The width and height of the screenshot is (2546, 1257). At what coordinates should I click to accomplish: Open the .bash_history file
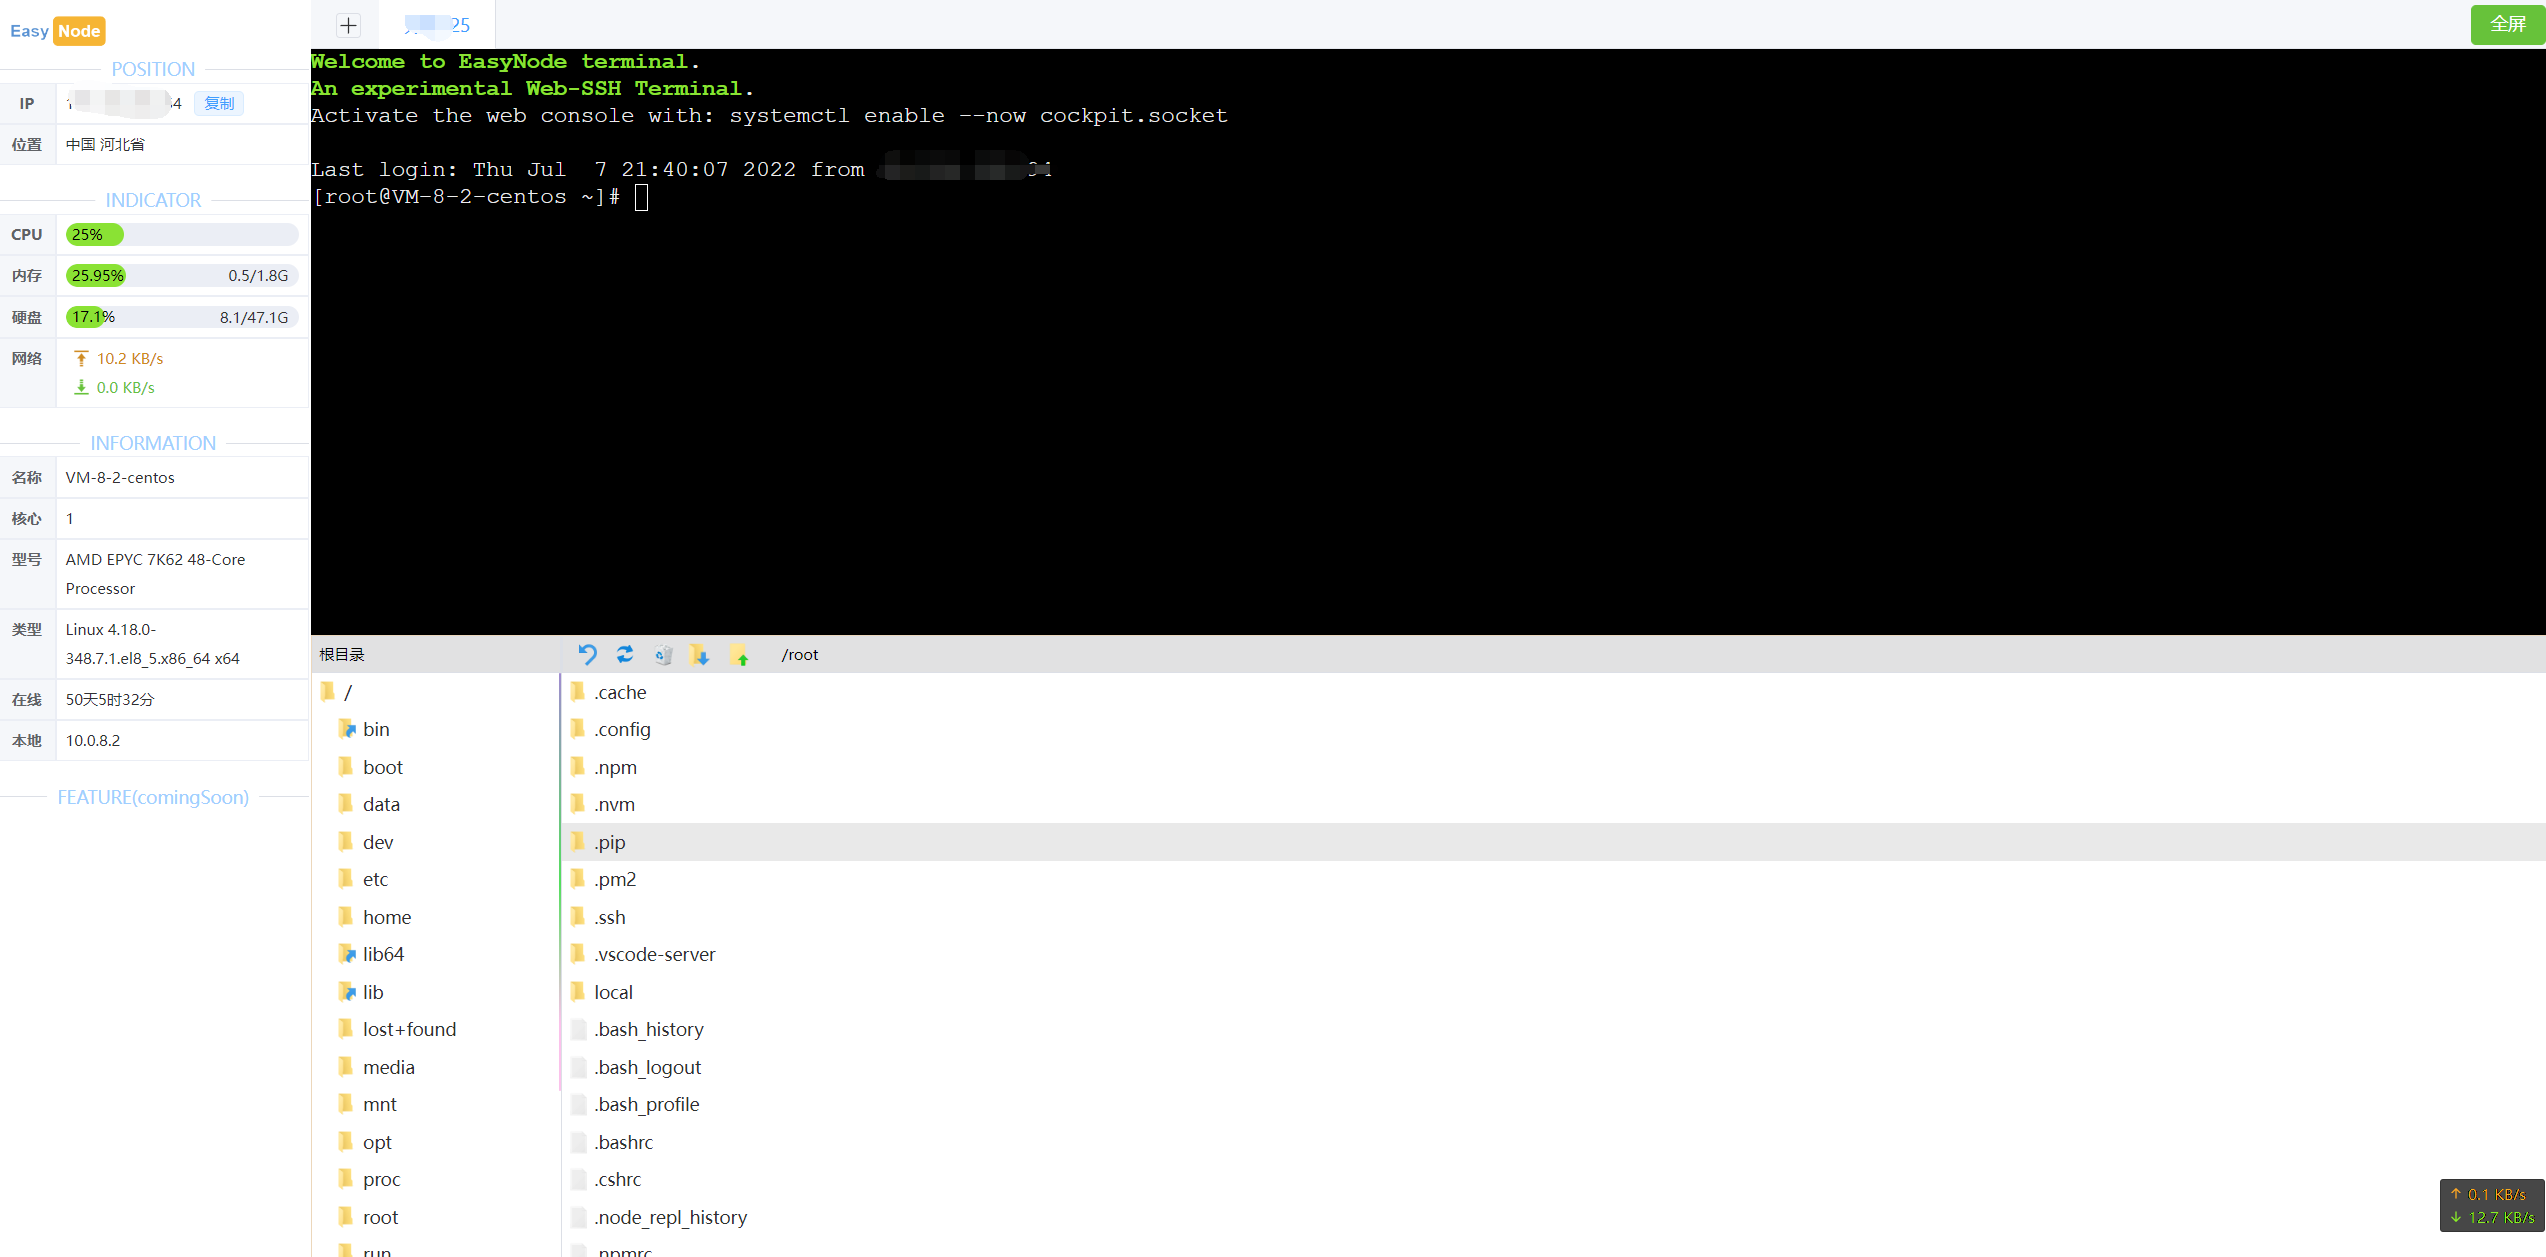[648, 1029]
